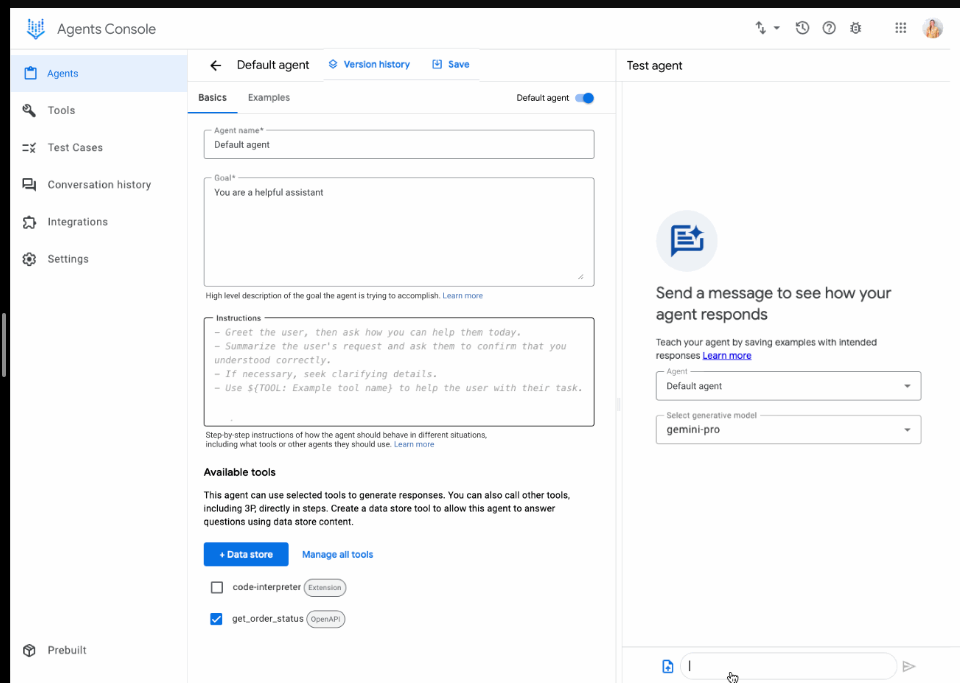Open the Select generative model dropdown

pyautogui.click(x=788, y=430)
